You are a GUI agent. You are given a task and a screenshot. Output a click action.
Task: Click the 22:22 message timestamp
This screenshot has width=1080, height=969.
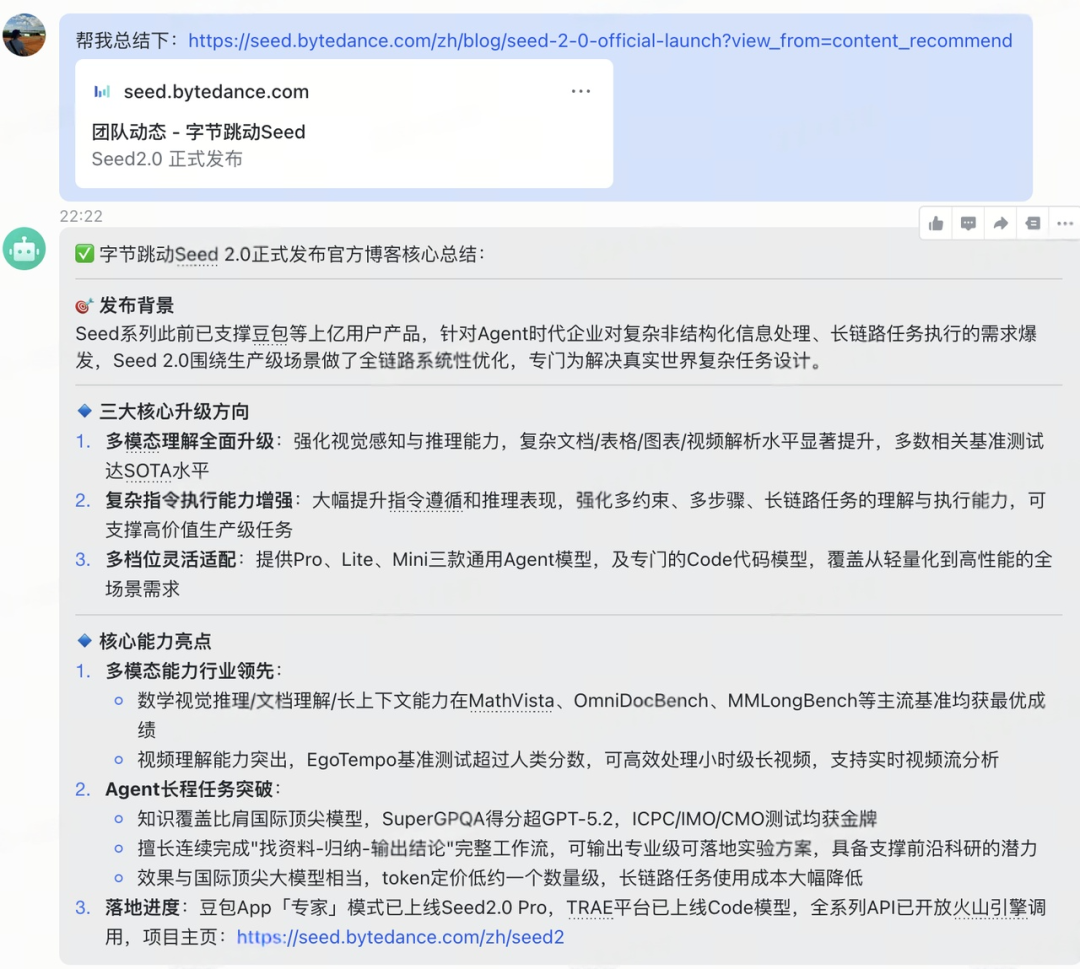coord(81,216)
